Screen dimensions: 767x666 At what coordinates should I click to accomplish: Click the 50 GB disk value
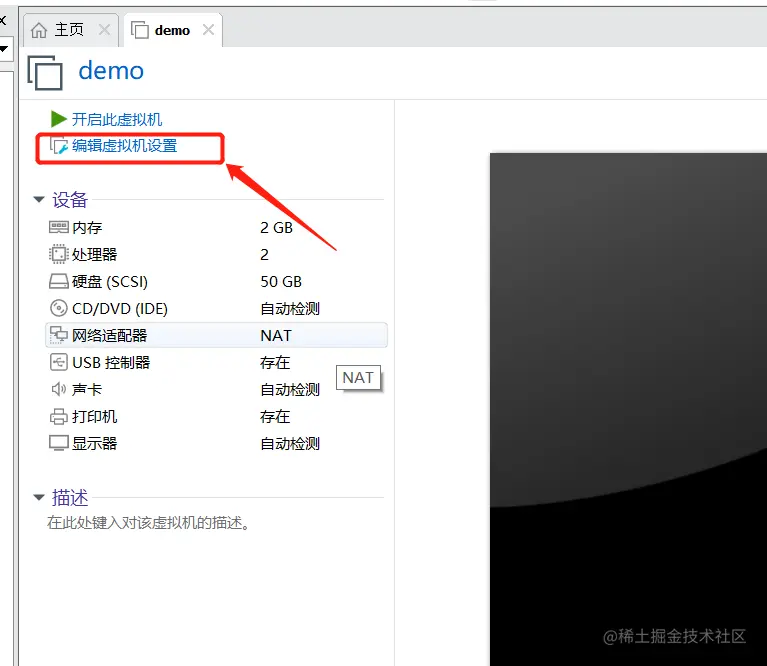[281, 281]
